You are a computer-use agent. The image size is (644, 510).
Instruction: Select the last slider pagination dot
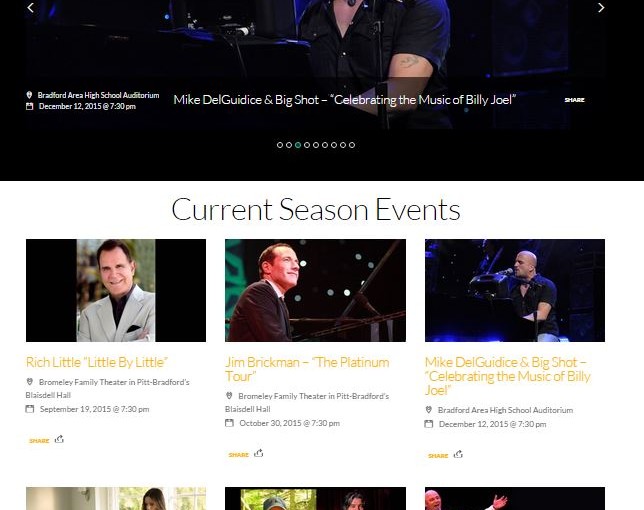coord(352,145)
